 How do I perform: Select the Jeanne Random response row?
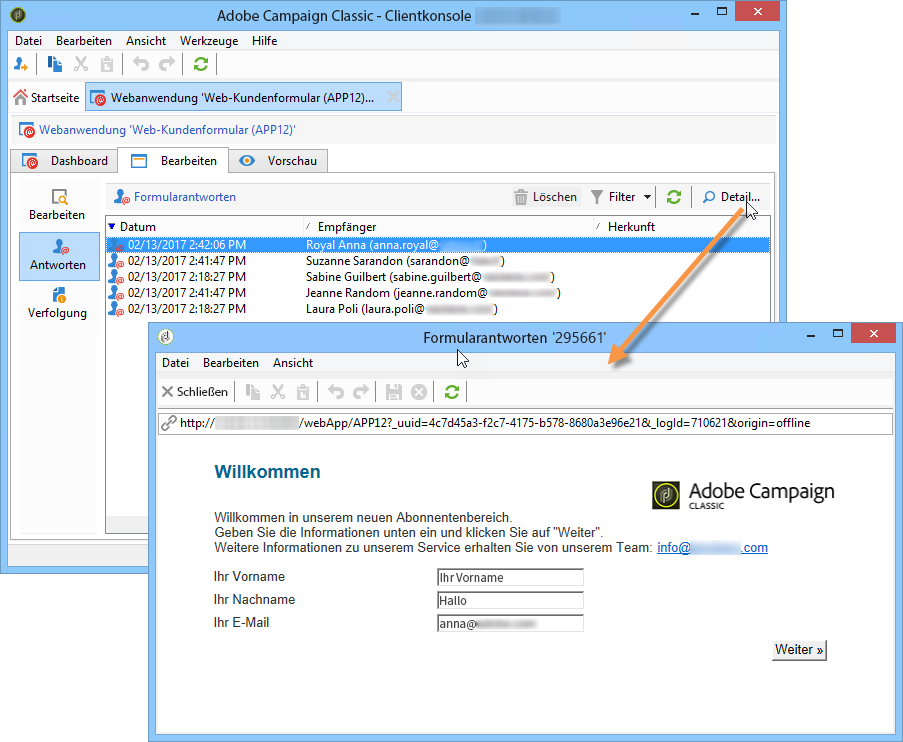tap(438, 293)
